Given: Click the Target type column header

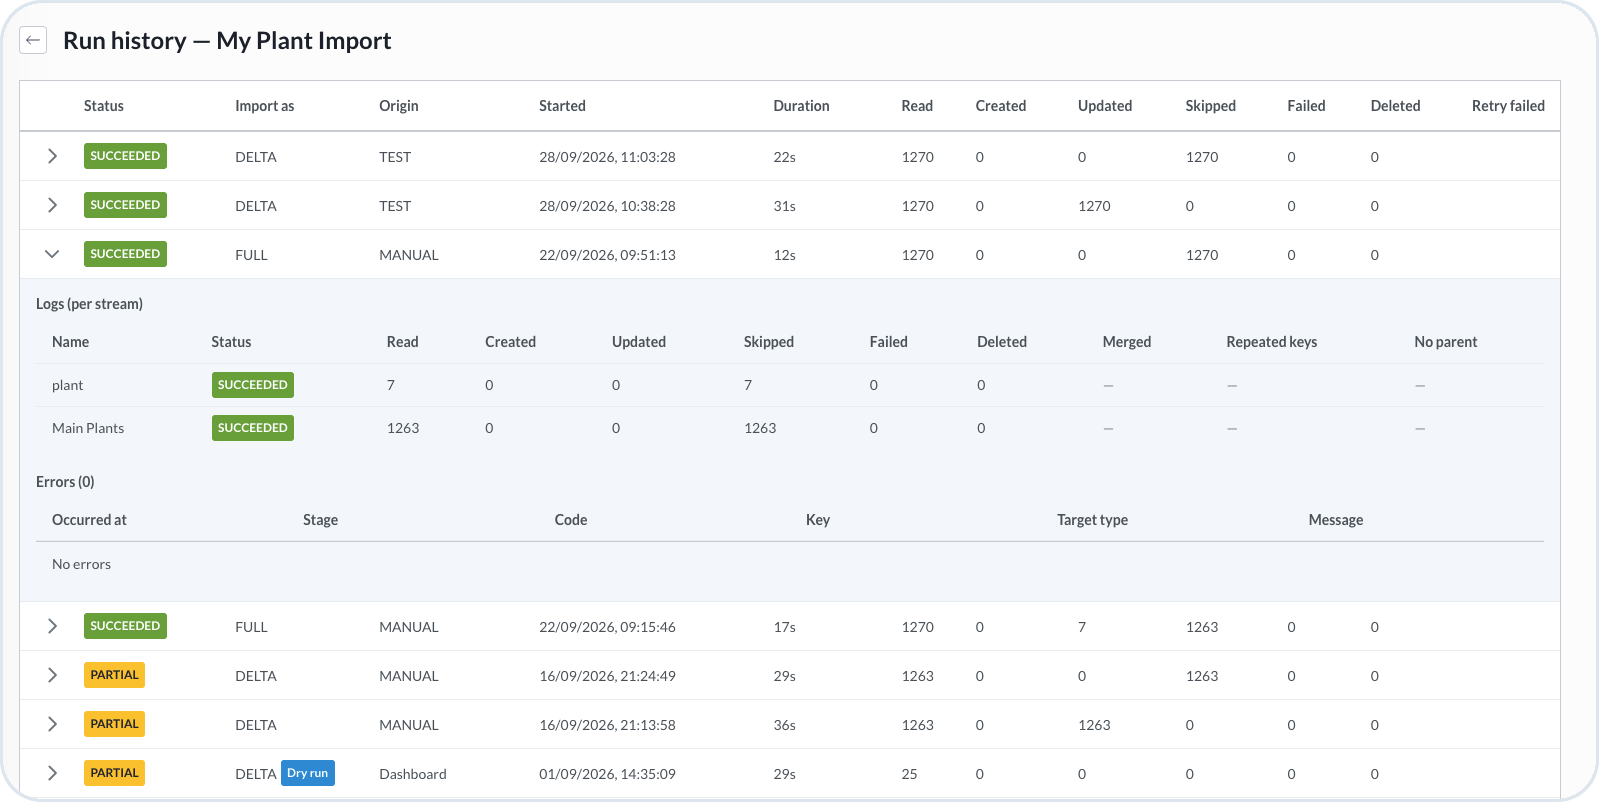Looking at the screenshot, I should tap(1092, 520).
